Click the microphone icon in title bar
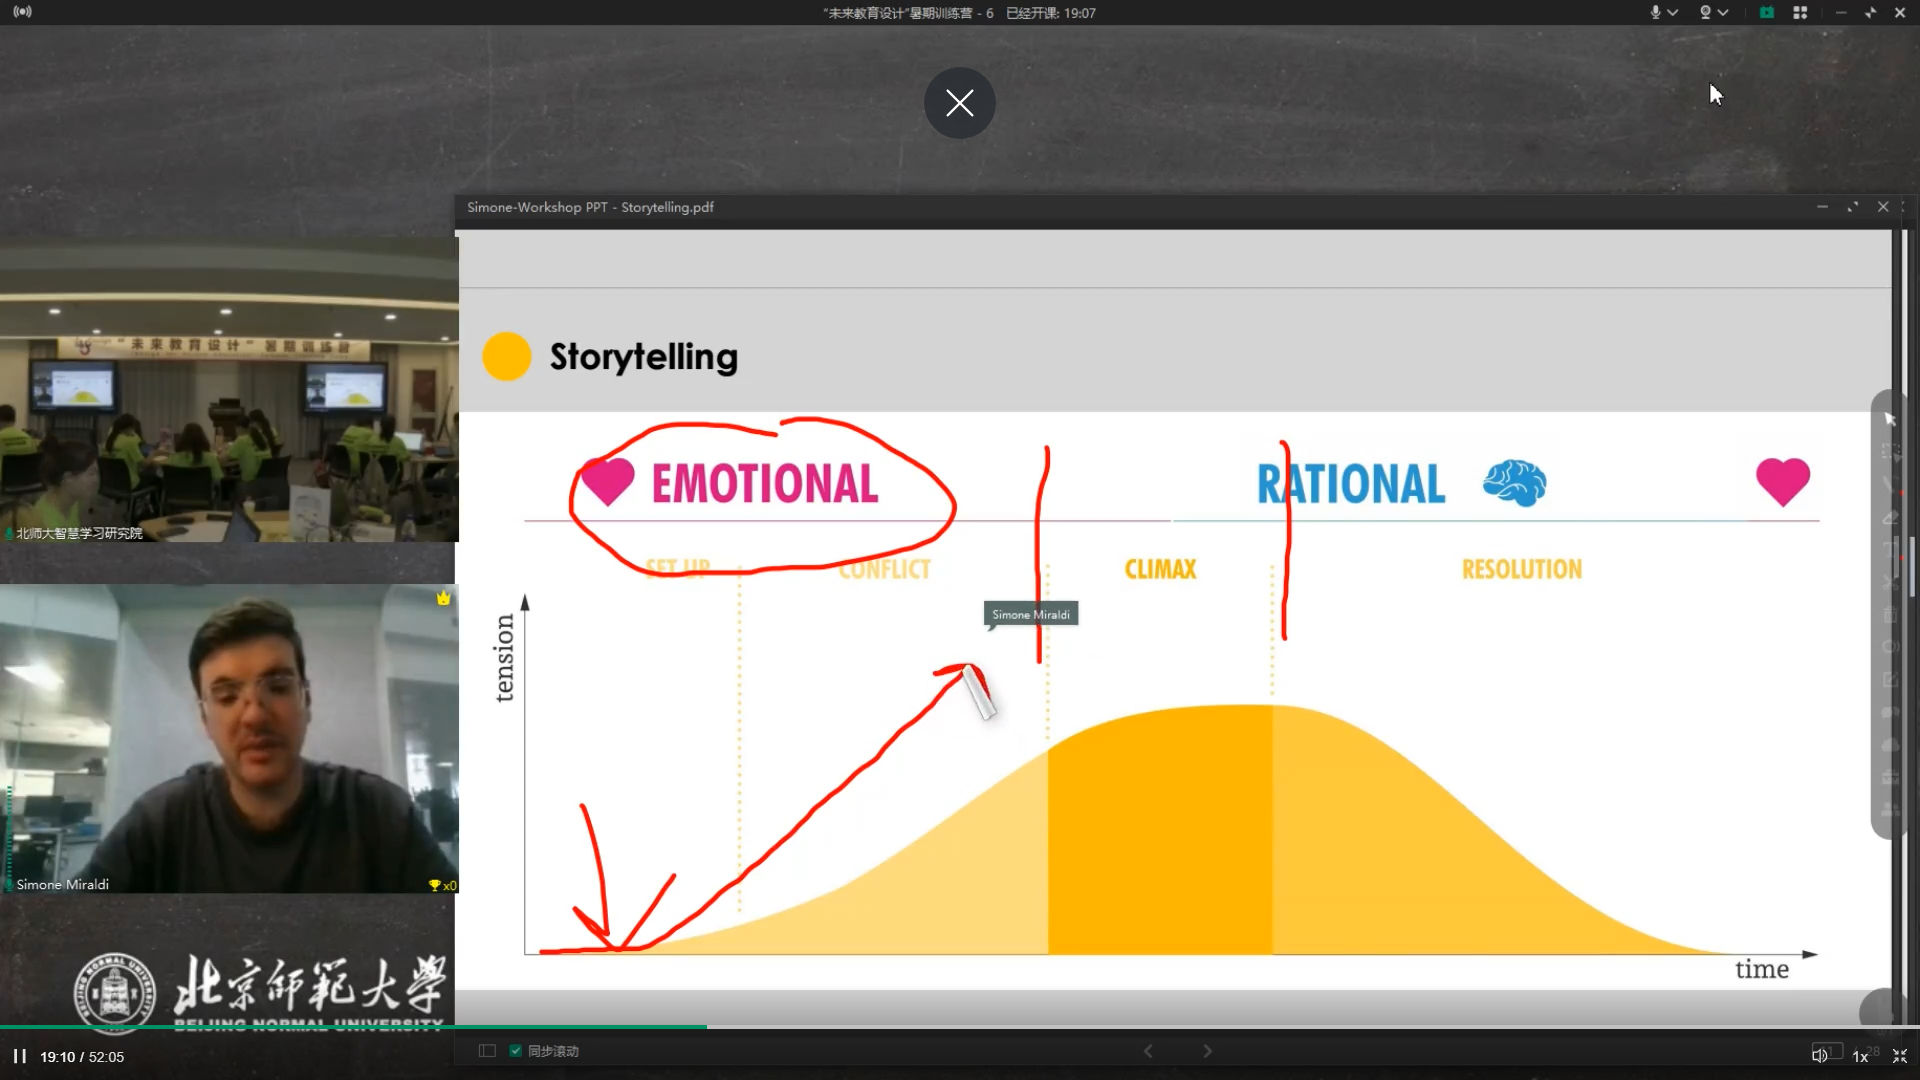1920x1080 pixels. coord(1655,13)
